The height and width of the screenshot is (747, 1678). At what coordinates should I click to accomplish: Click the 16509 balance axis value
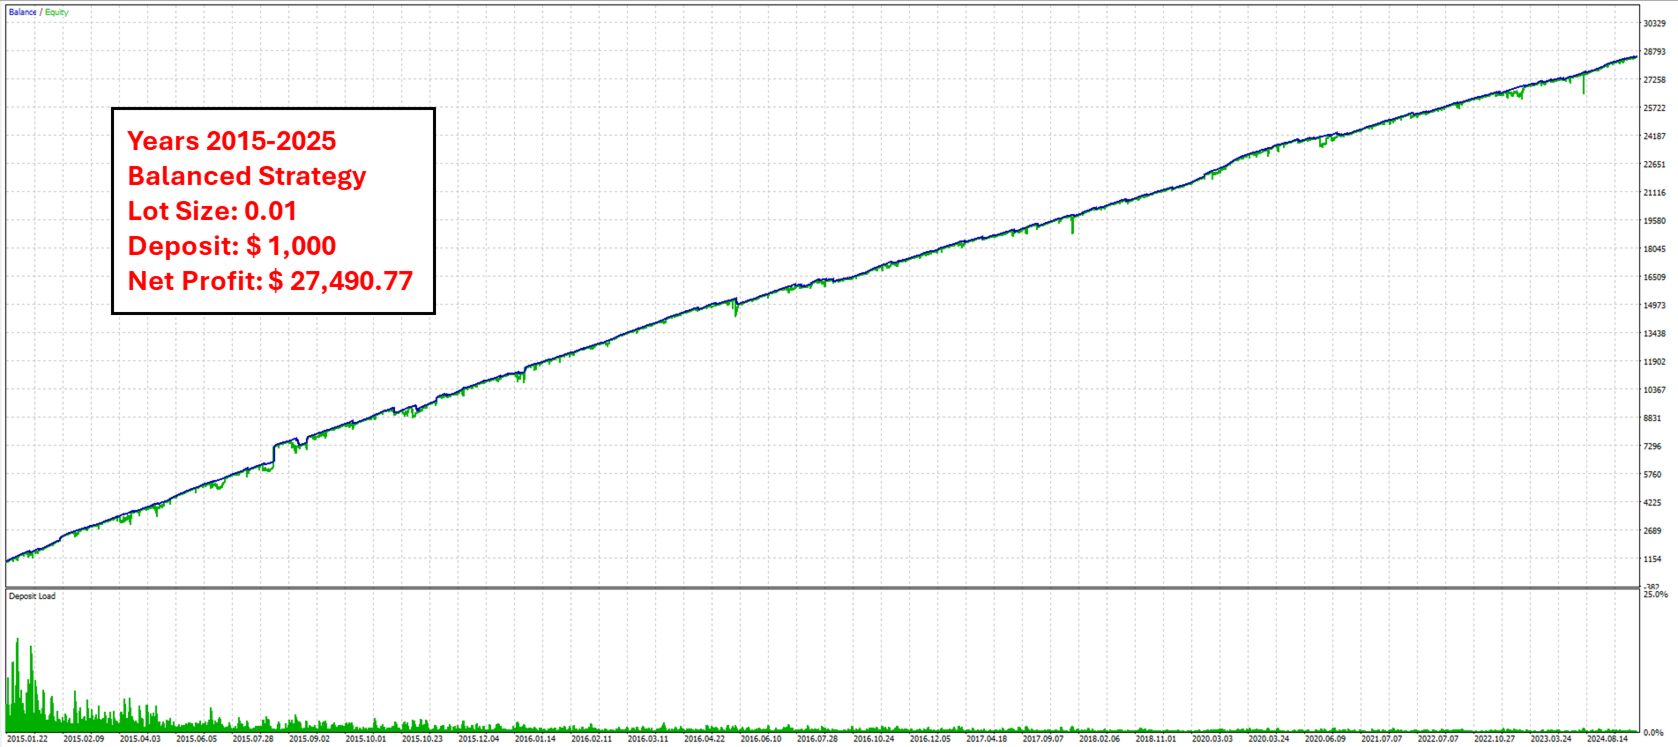tap(1655, 277)
